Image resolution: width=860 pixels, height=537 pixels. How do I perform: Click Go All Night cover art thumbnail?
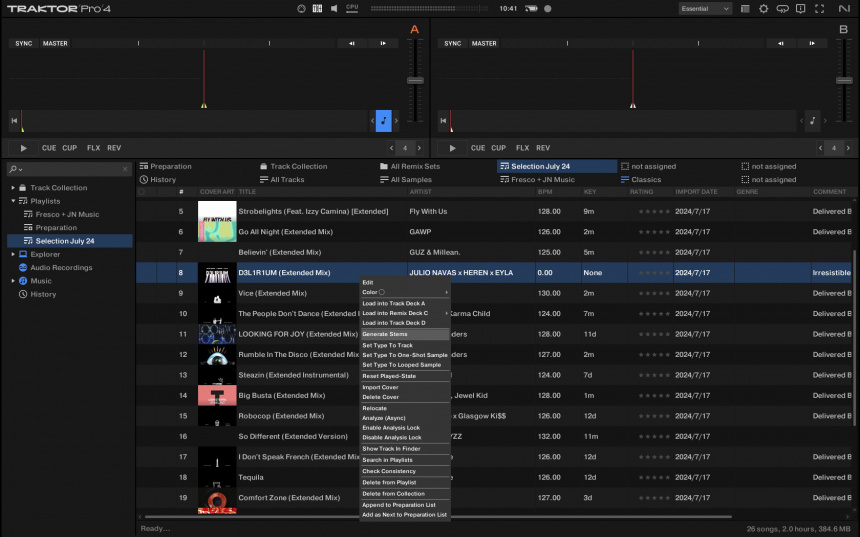pos(217,231)
